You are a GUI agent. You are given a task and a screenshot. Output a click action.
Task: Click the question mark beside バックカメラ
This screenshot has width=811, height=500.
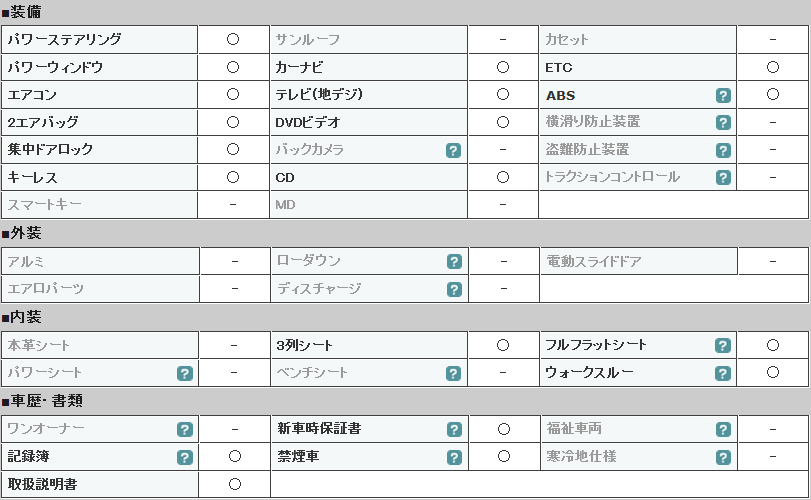[453, 150]
